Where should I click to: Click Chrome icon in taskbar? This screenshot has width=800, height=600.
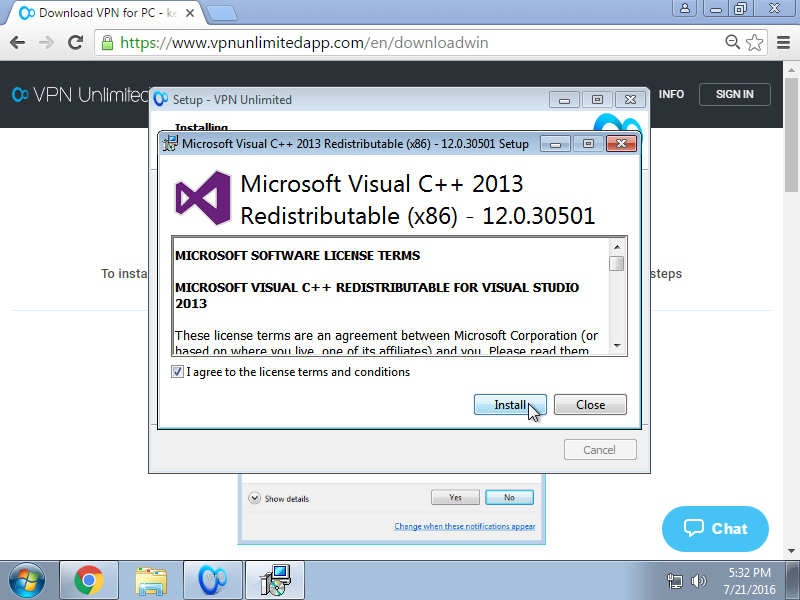[89, 580]
